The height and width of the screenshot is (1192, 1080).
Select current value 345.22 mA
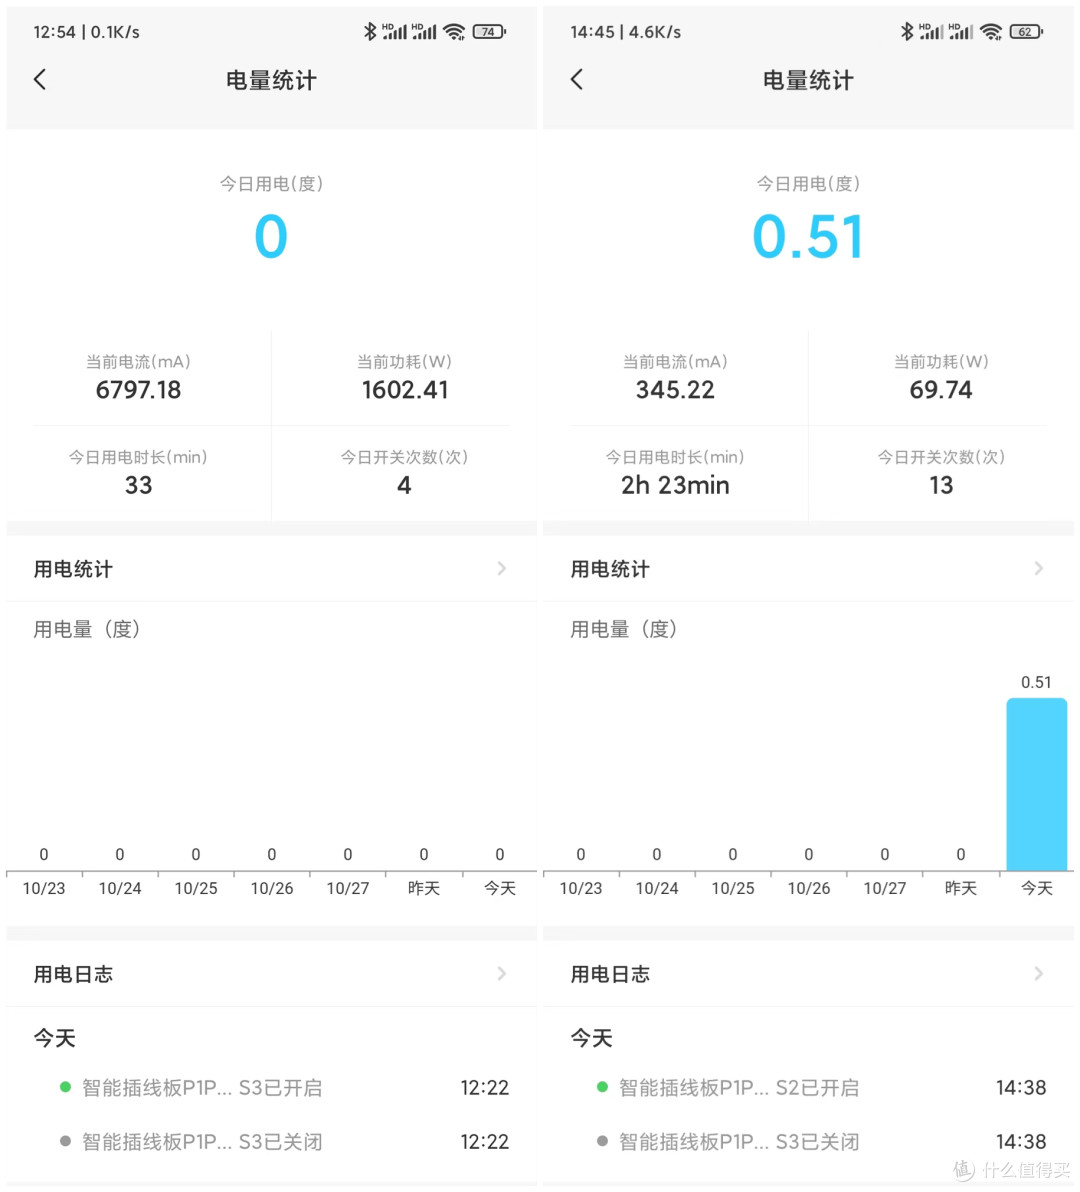click(675, 390)
